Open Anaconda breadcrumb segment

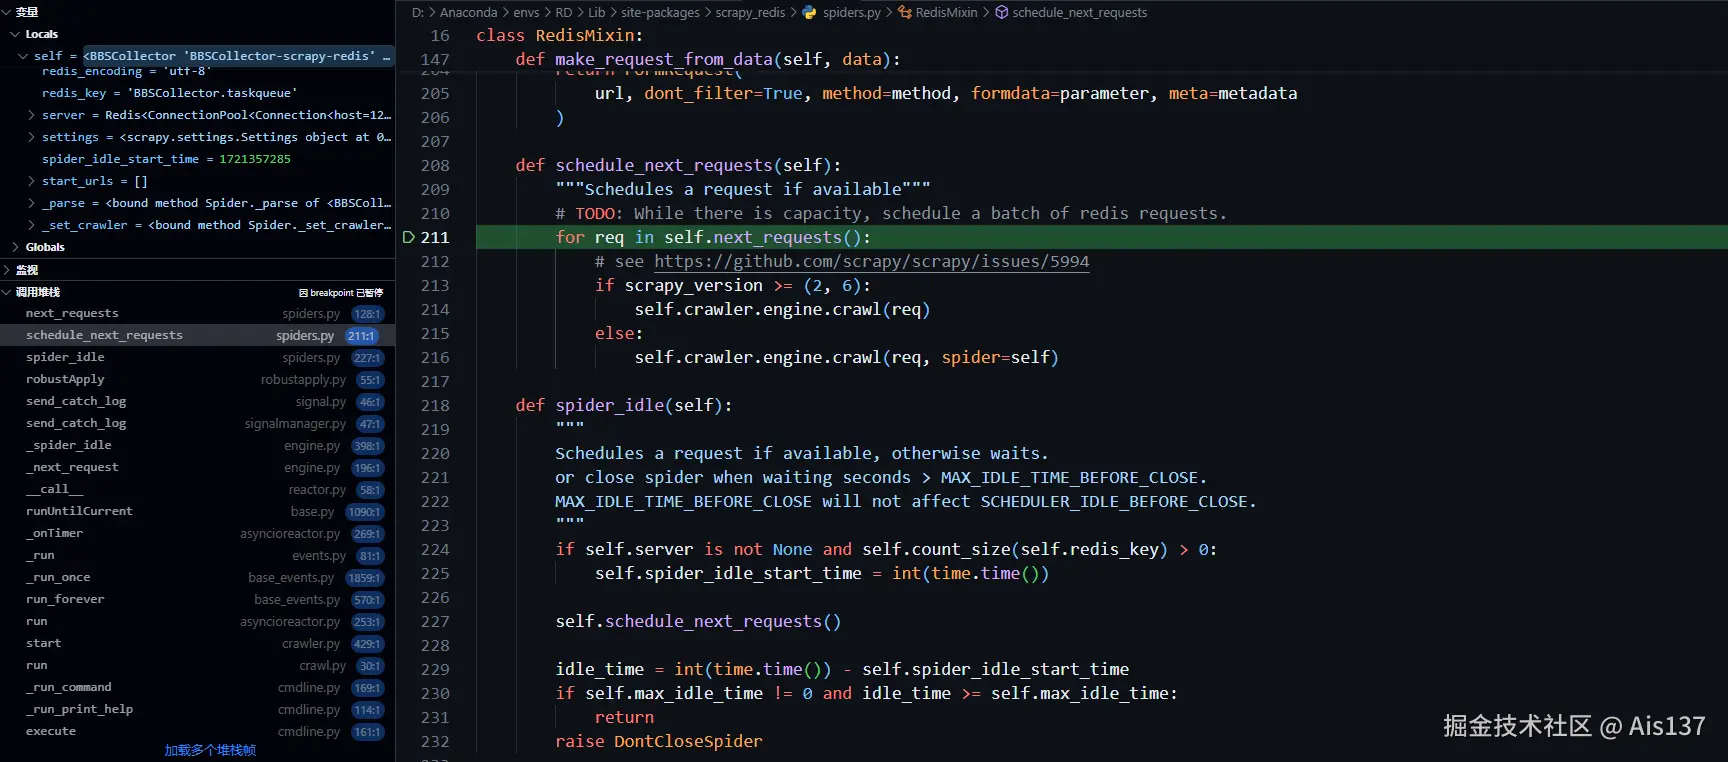pyautogui.click(x=468, y=12)
